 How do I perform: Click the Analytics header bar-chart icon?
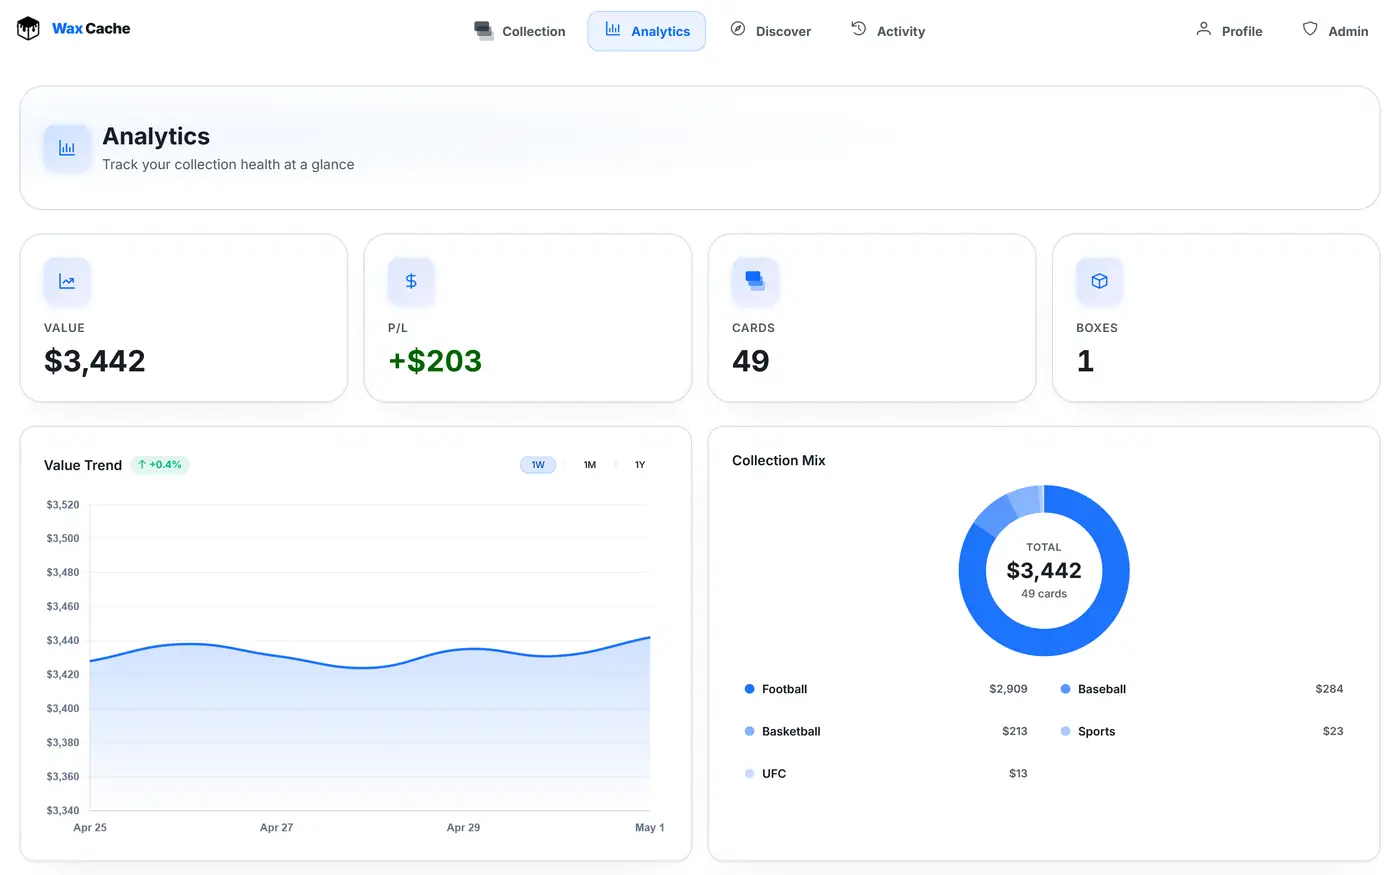pos(67,148)
